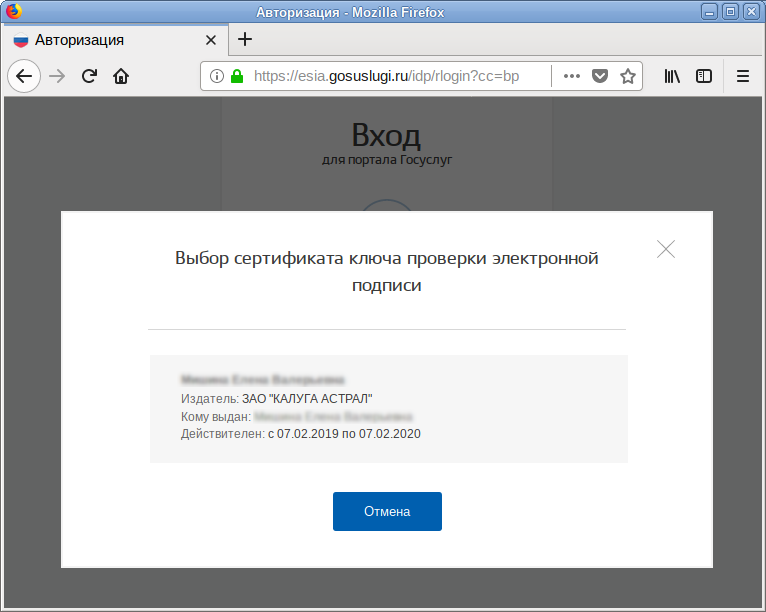Click the dialog title Выбор сертификата
Viewport: 766px width, 612px height.
coord(387,271)
